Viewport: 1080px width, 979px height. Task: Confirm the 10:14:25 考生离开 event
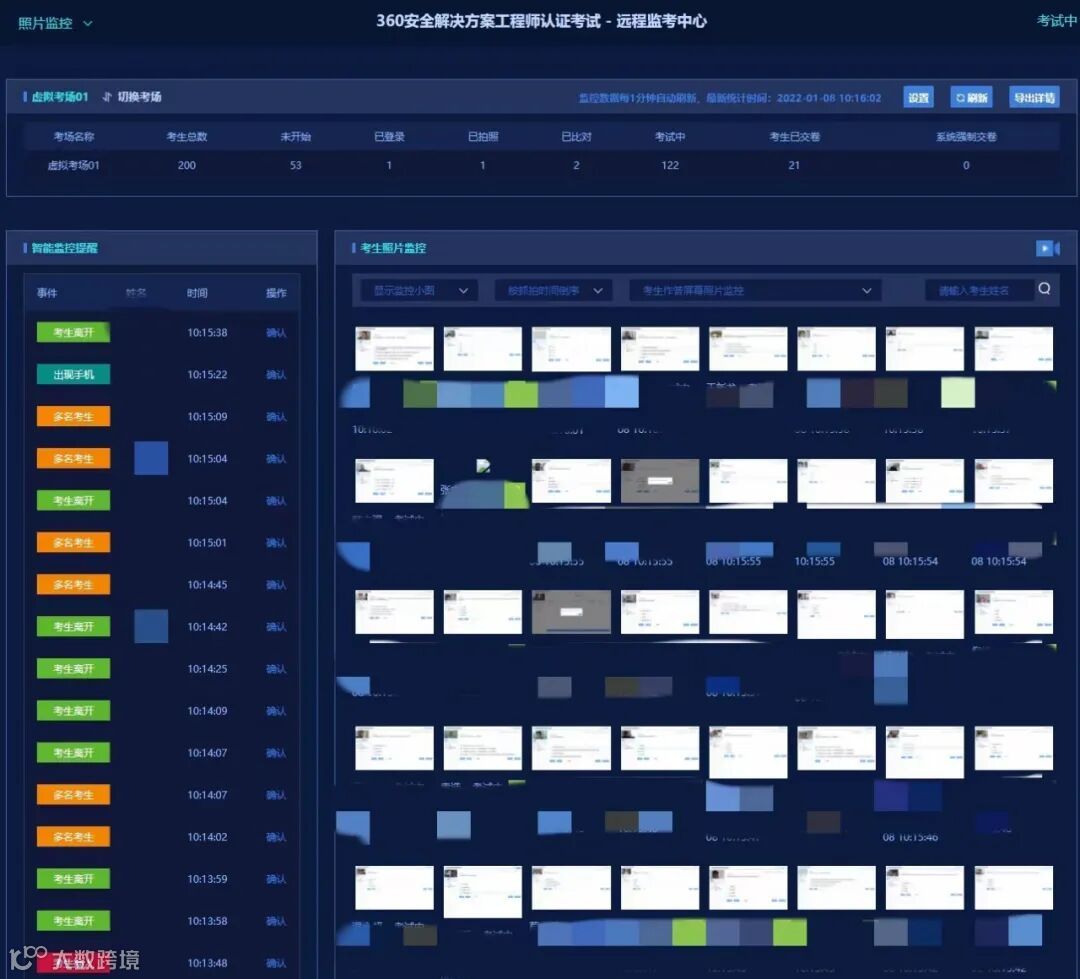point(276,669)
